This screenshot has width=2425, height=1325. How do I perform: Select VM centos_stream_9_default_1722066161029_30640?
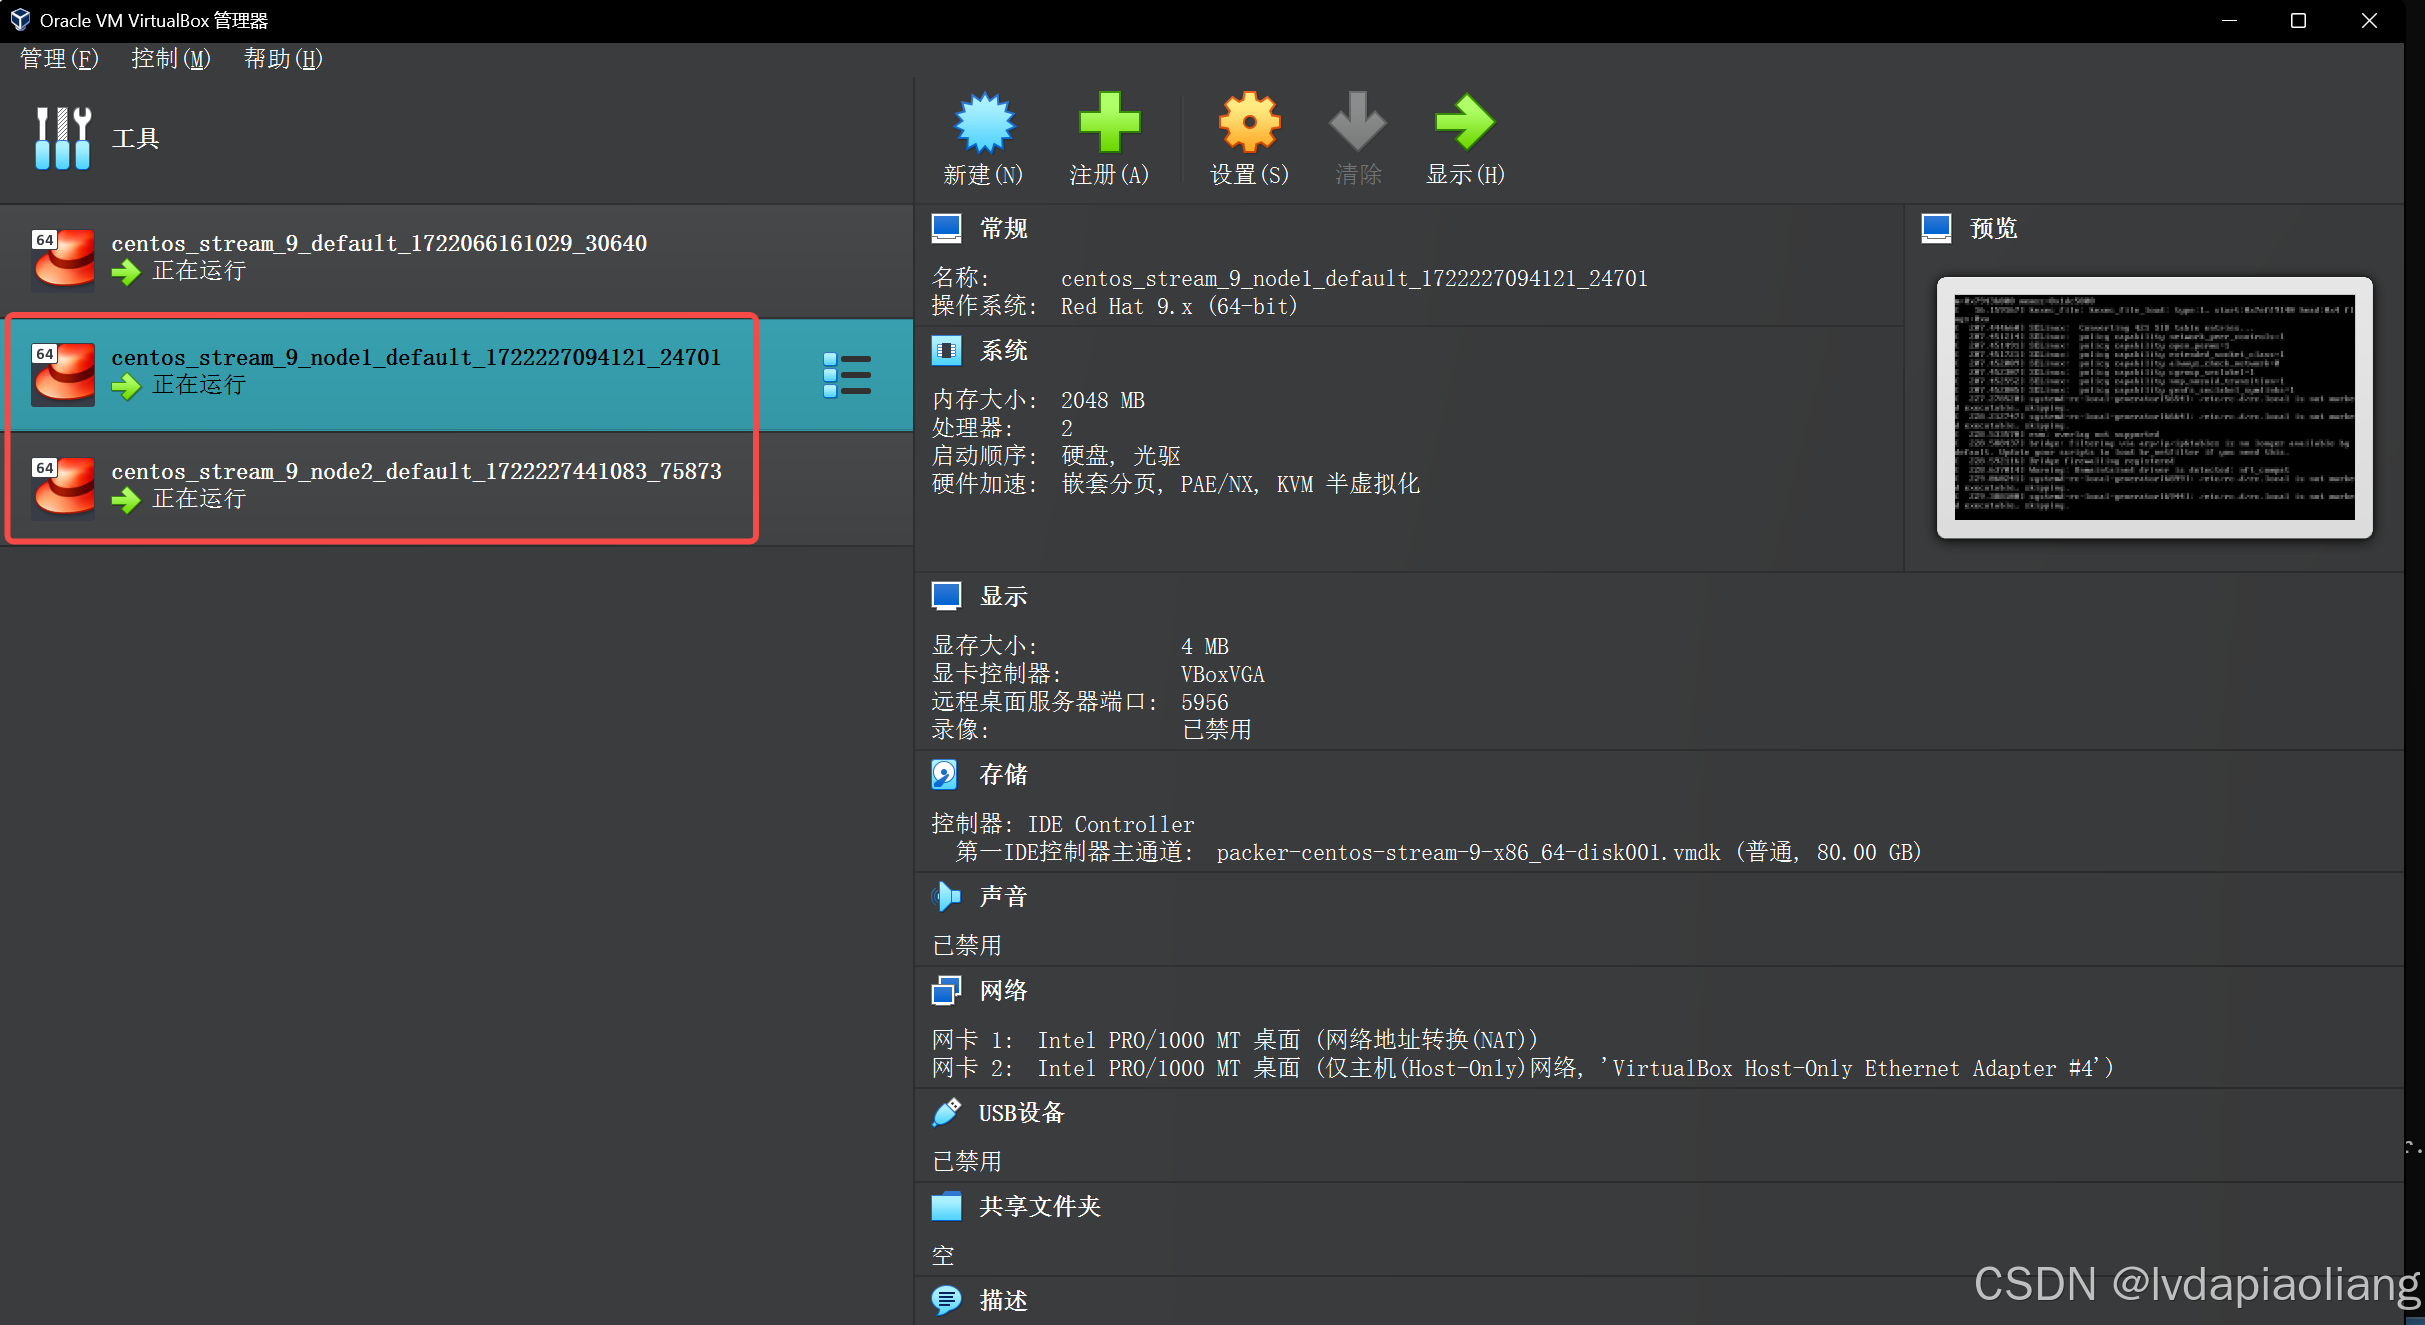tap(456, 261)
